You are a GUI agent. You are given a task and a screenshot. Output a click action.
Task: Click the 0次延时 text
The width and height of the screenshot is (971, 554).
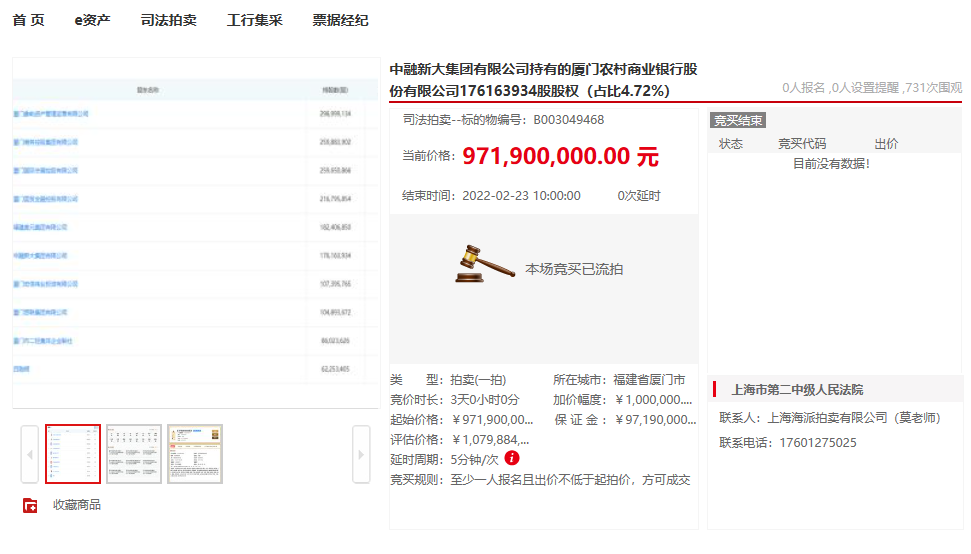point(638,196)
